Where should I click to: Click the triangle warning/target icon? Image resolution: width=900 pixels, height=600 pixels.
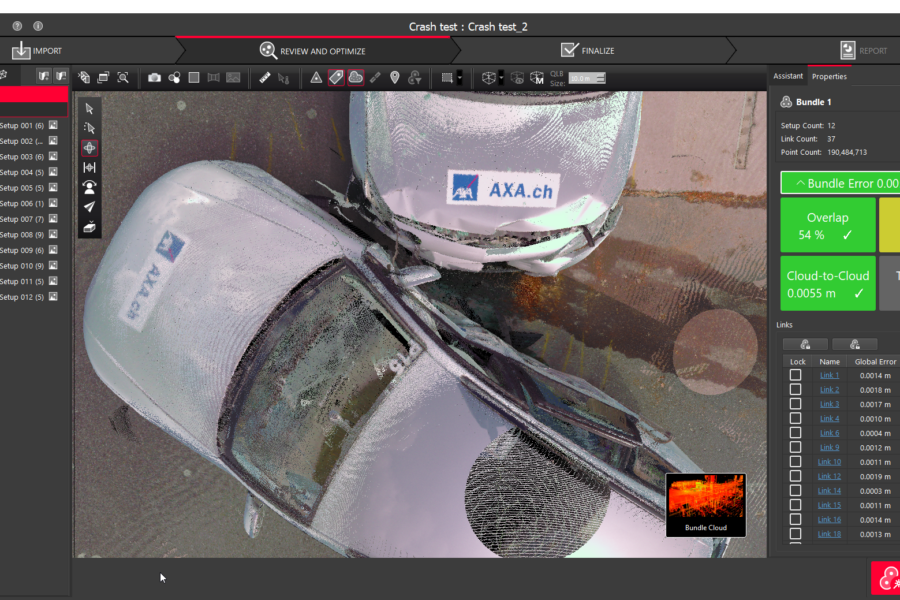tap(316, 78)
